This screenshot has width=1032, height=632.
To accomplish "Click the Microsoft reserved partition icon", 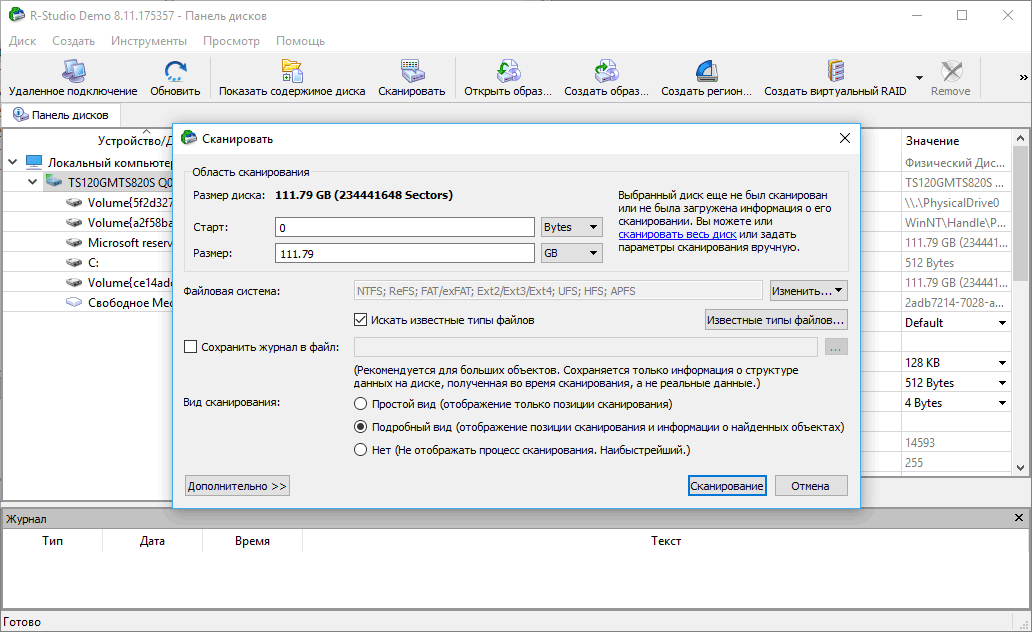I will click(x=74, y=242).
